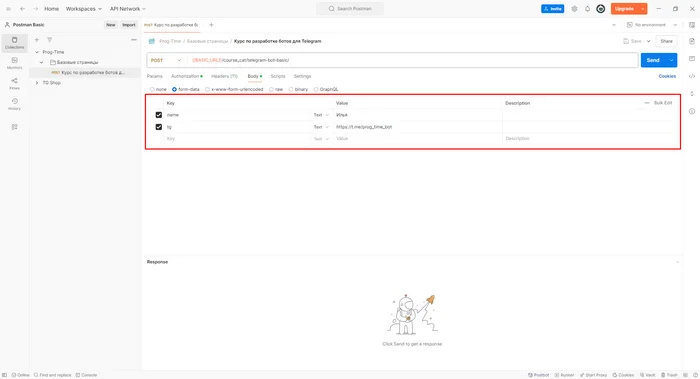This screenshot has height=379, width=700.
Task: Open environment quick look icon
Action: coord(692,25)
